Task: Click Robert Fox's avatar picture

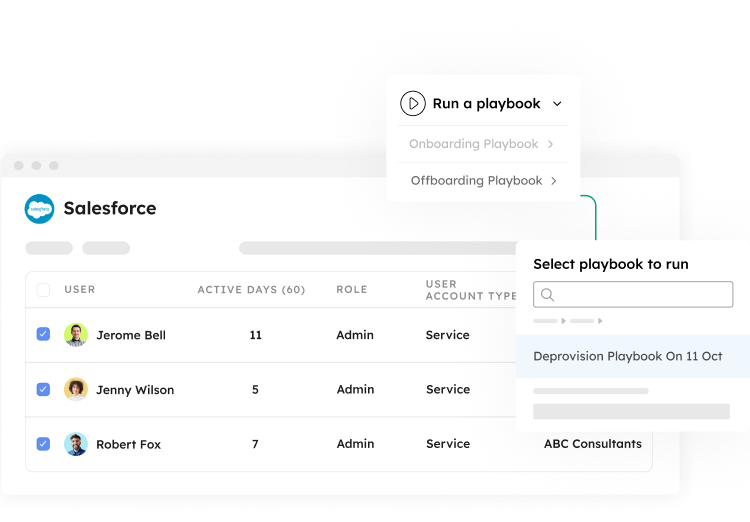Action: (76, 444)
